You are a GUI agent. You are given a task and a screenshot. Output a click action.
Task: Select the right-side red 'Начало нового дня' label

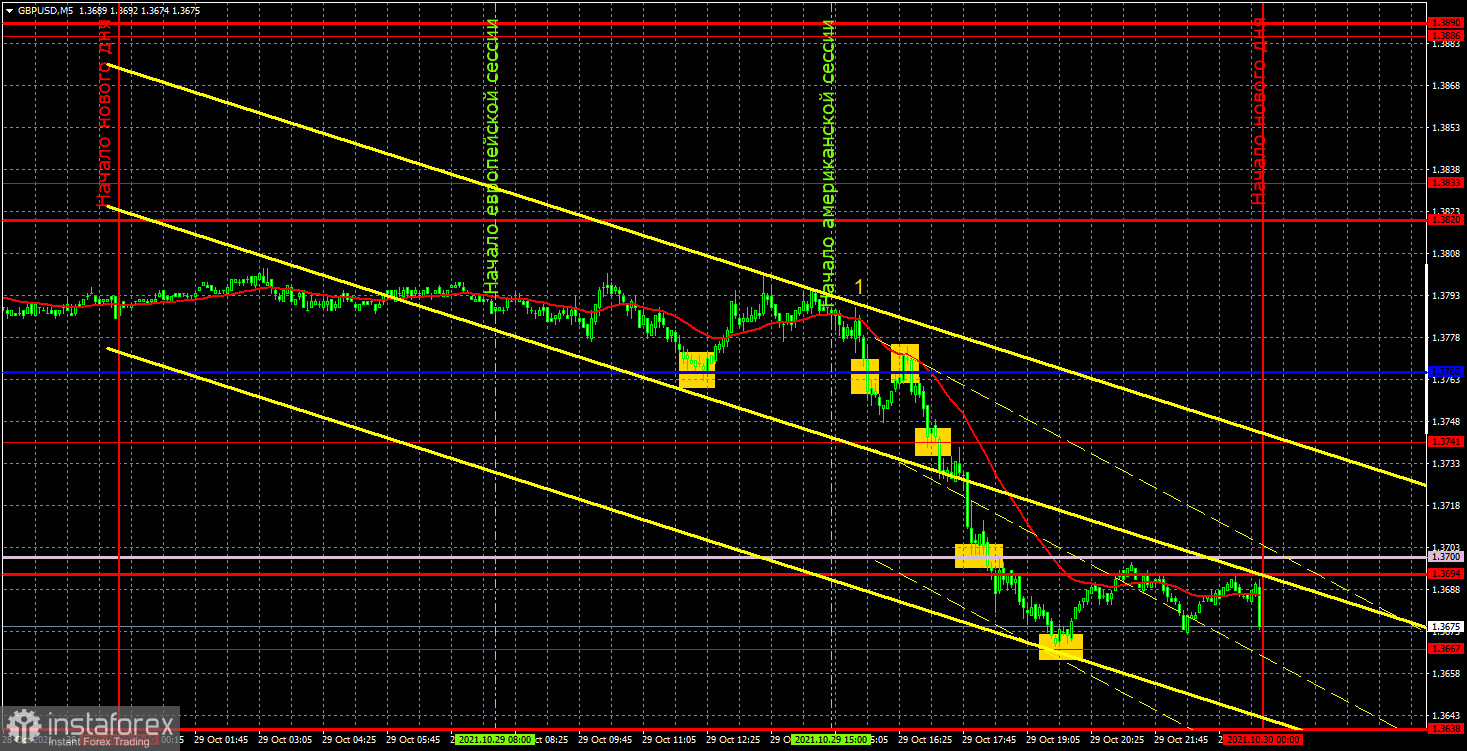pos(1258,111)
